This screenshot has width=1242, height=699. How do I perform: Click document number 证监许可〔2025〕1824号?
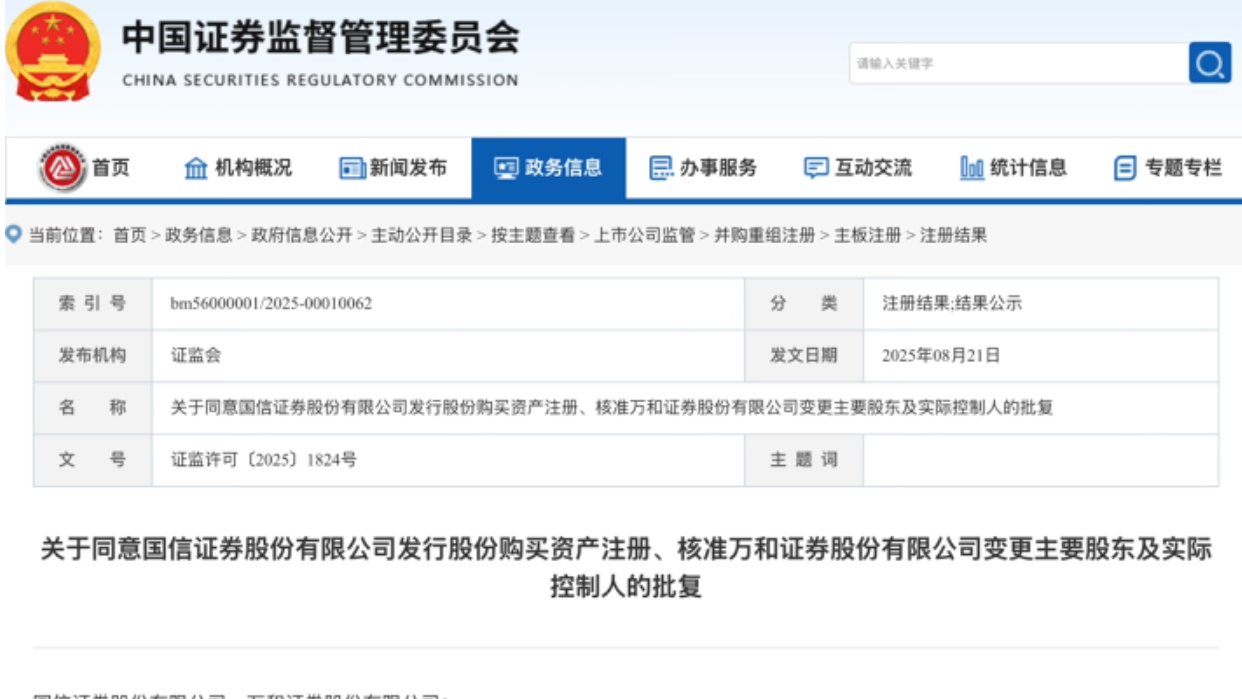click(264, 460)
